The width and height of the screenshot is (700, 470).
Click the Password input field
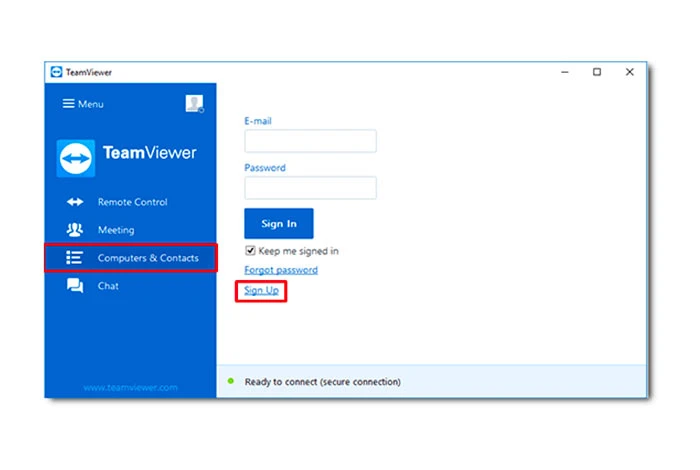(310, 187)
